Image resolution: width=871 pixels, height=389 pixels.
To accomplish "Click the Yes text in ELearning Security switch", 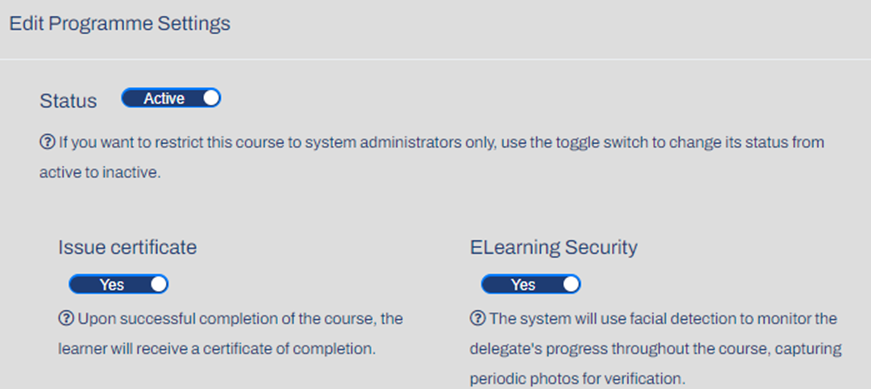I will 523,285.
